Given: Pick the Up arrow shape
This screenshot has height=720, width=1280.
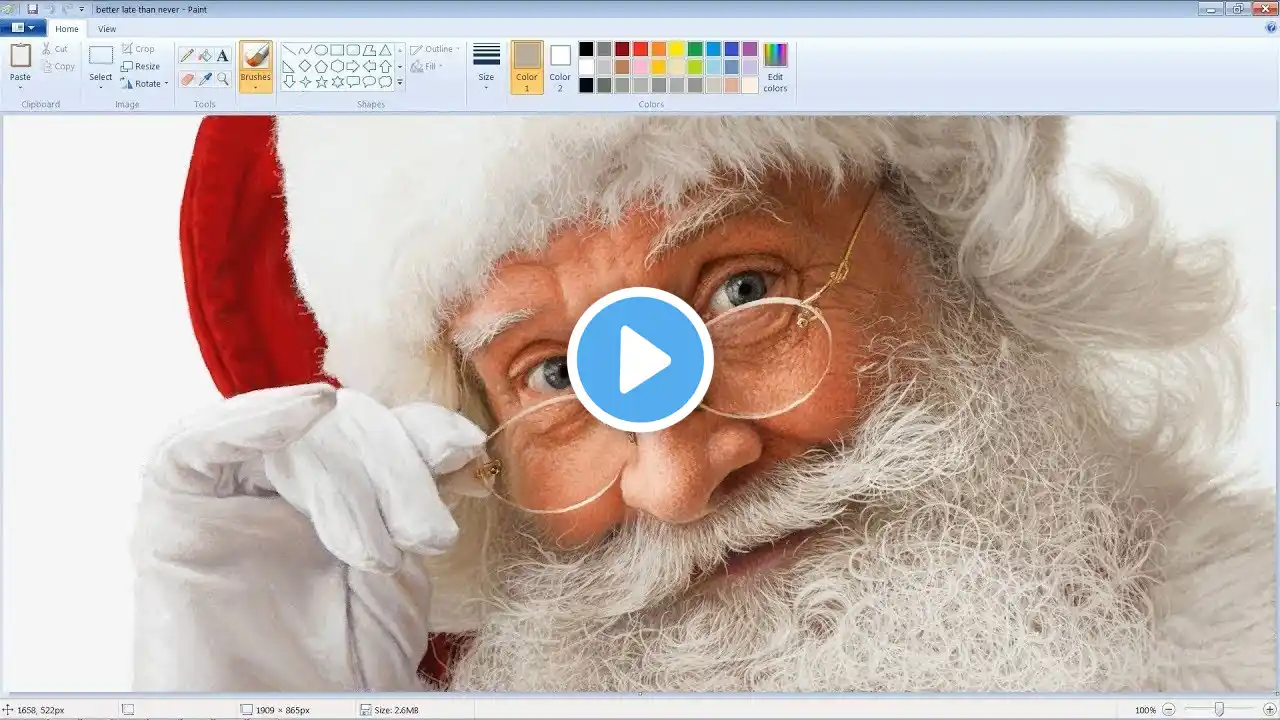Looking at the screenshot, I should coord(385,66).
